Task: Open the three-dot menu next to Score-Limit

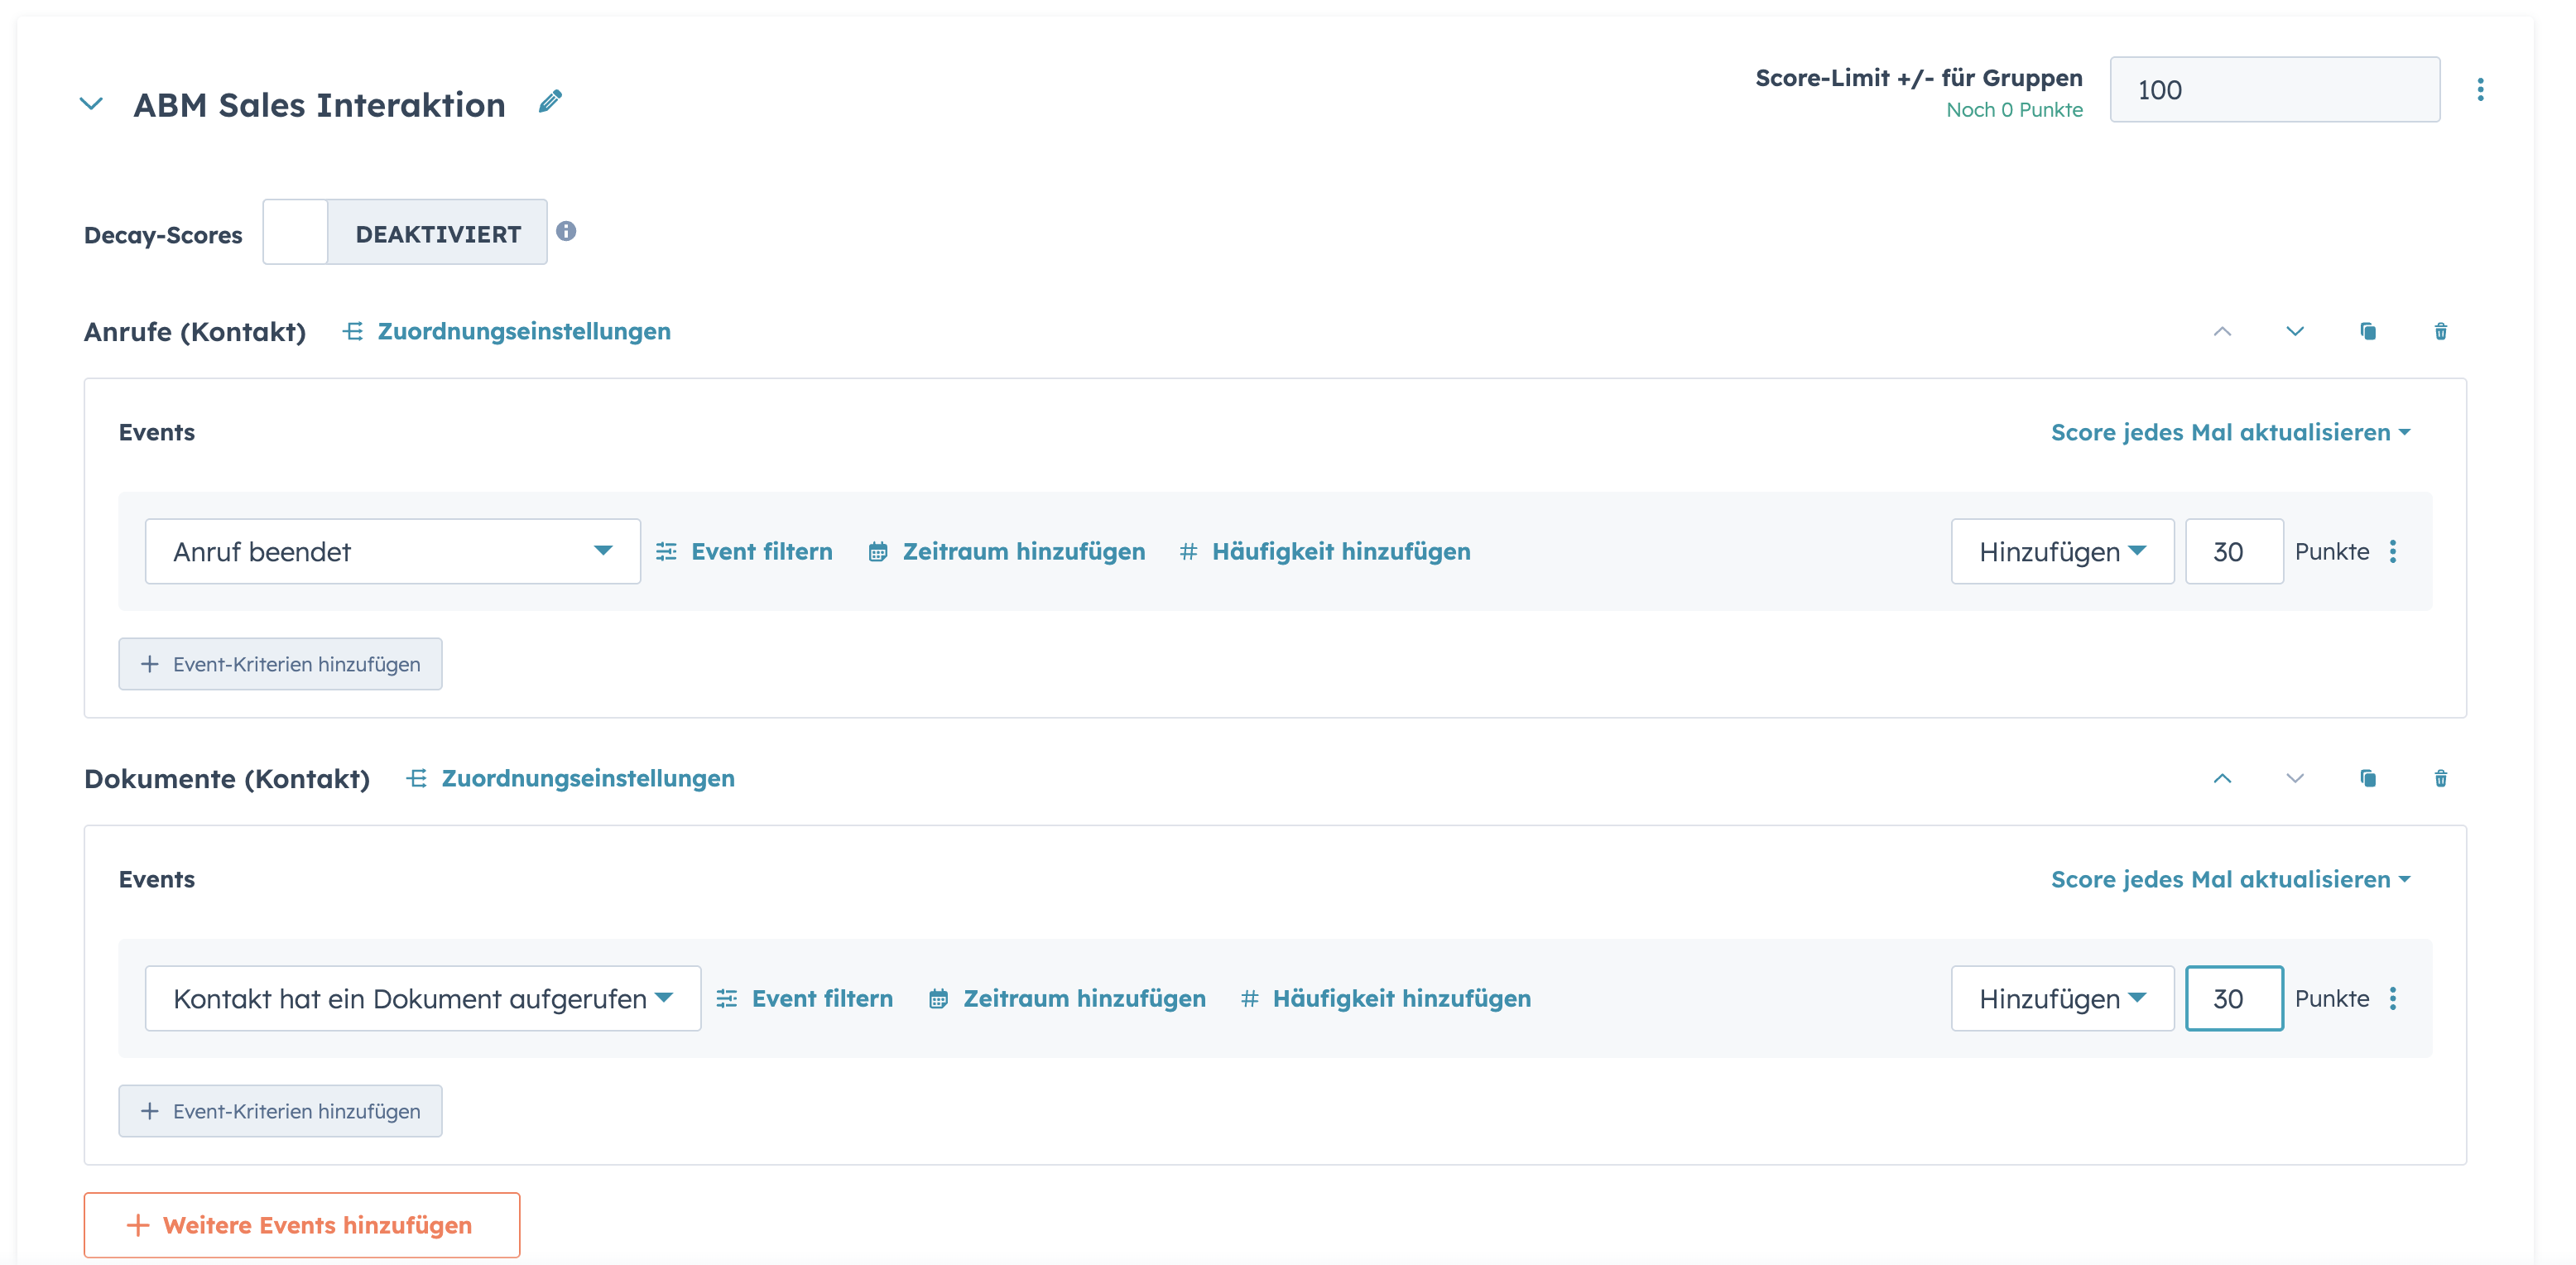Action: (2481, 89)
